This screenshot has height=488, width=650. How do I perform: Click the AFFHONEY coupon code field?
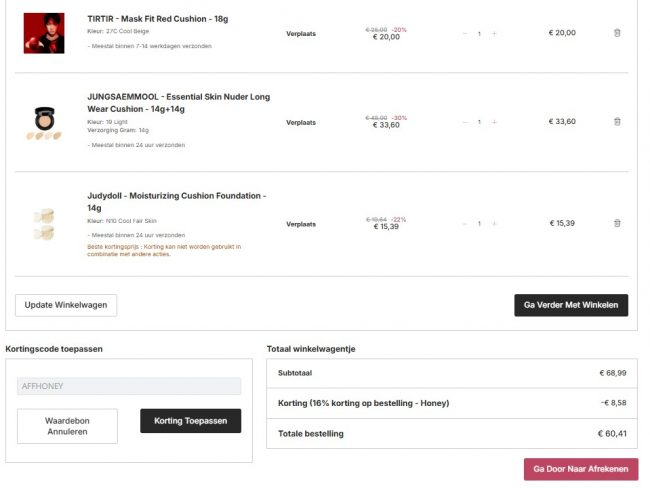129,386
